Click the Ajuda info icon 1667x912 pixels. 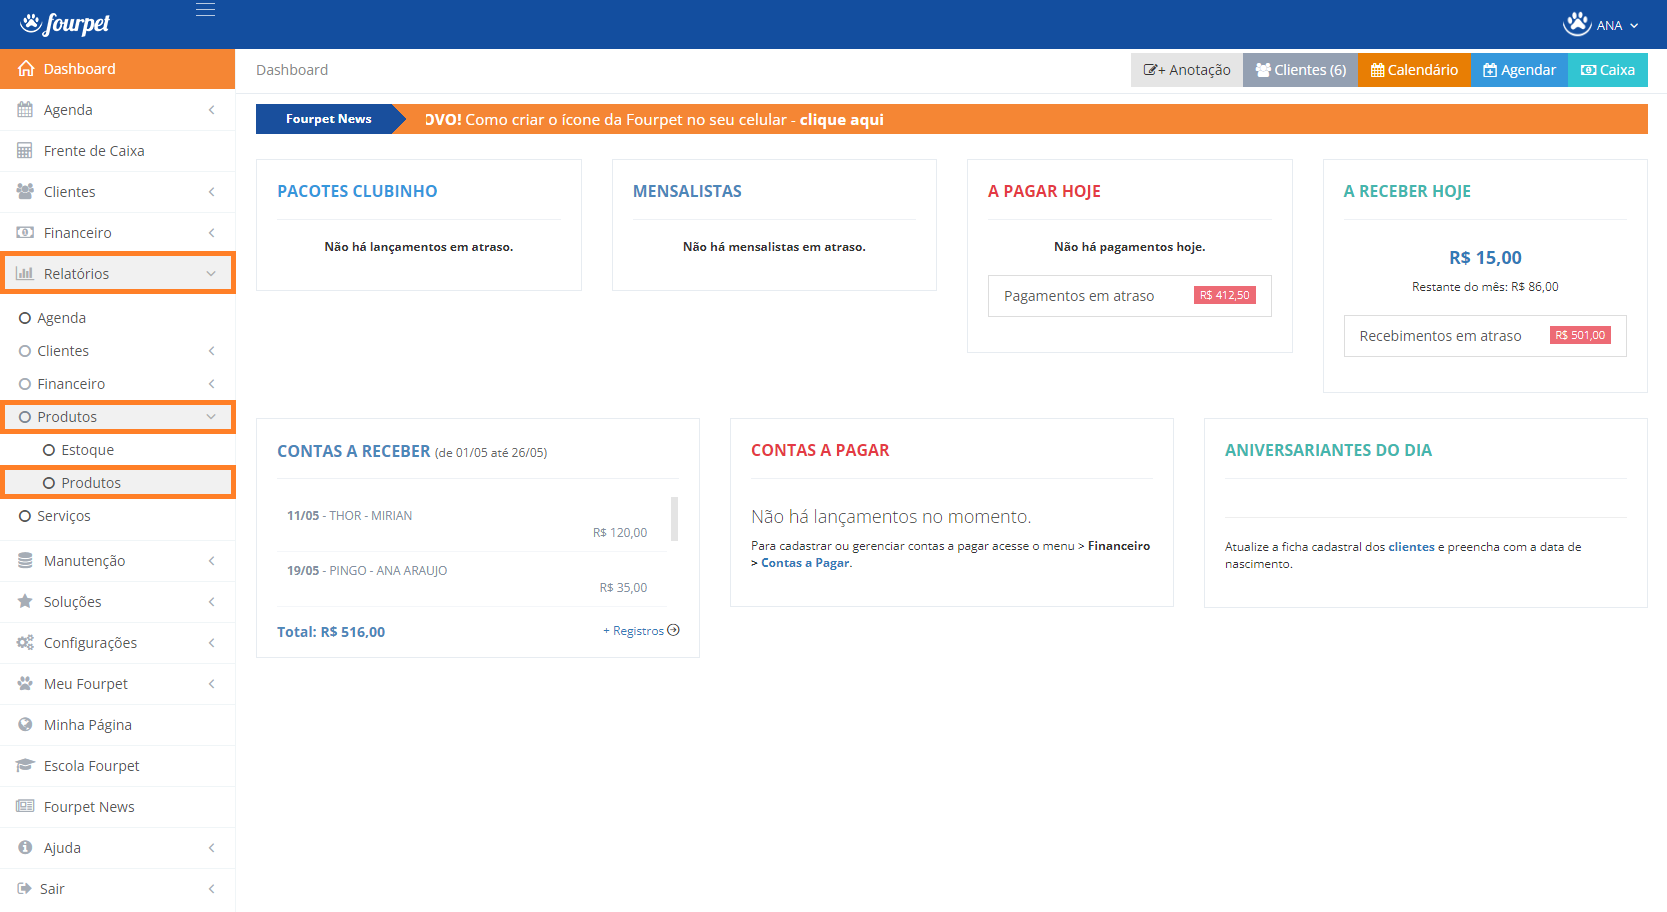25,848
